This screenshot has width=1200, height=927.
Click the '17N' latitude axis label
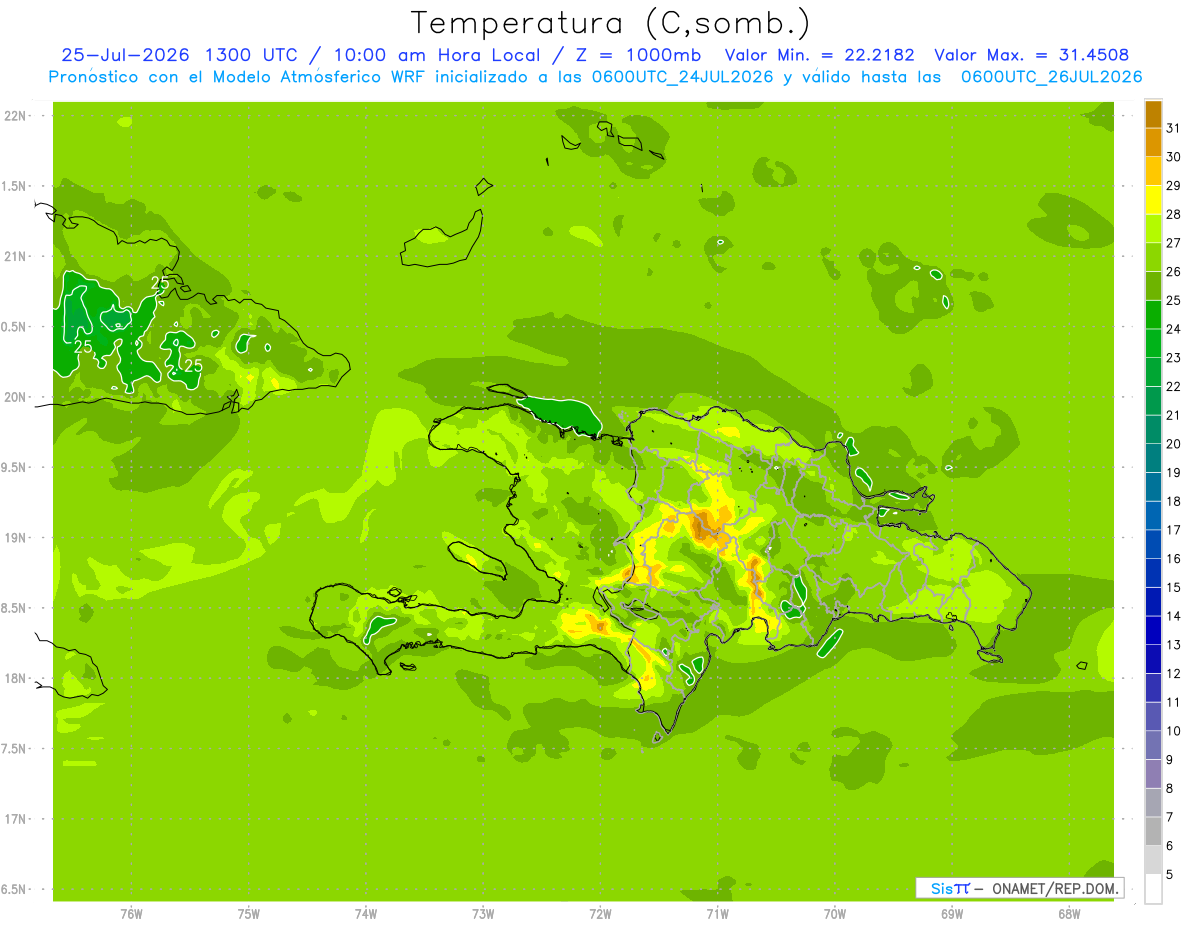point(17,819)
